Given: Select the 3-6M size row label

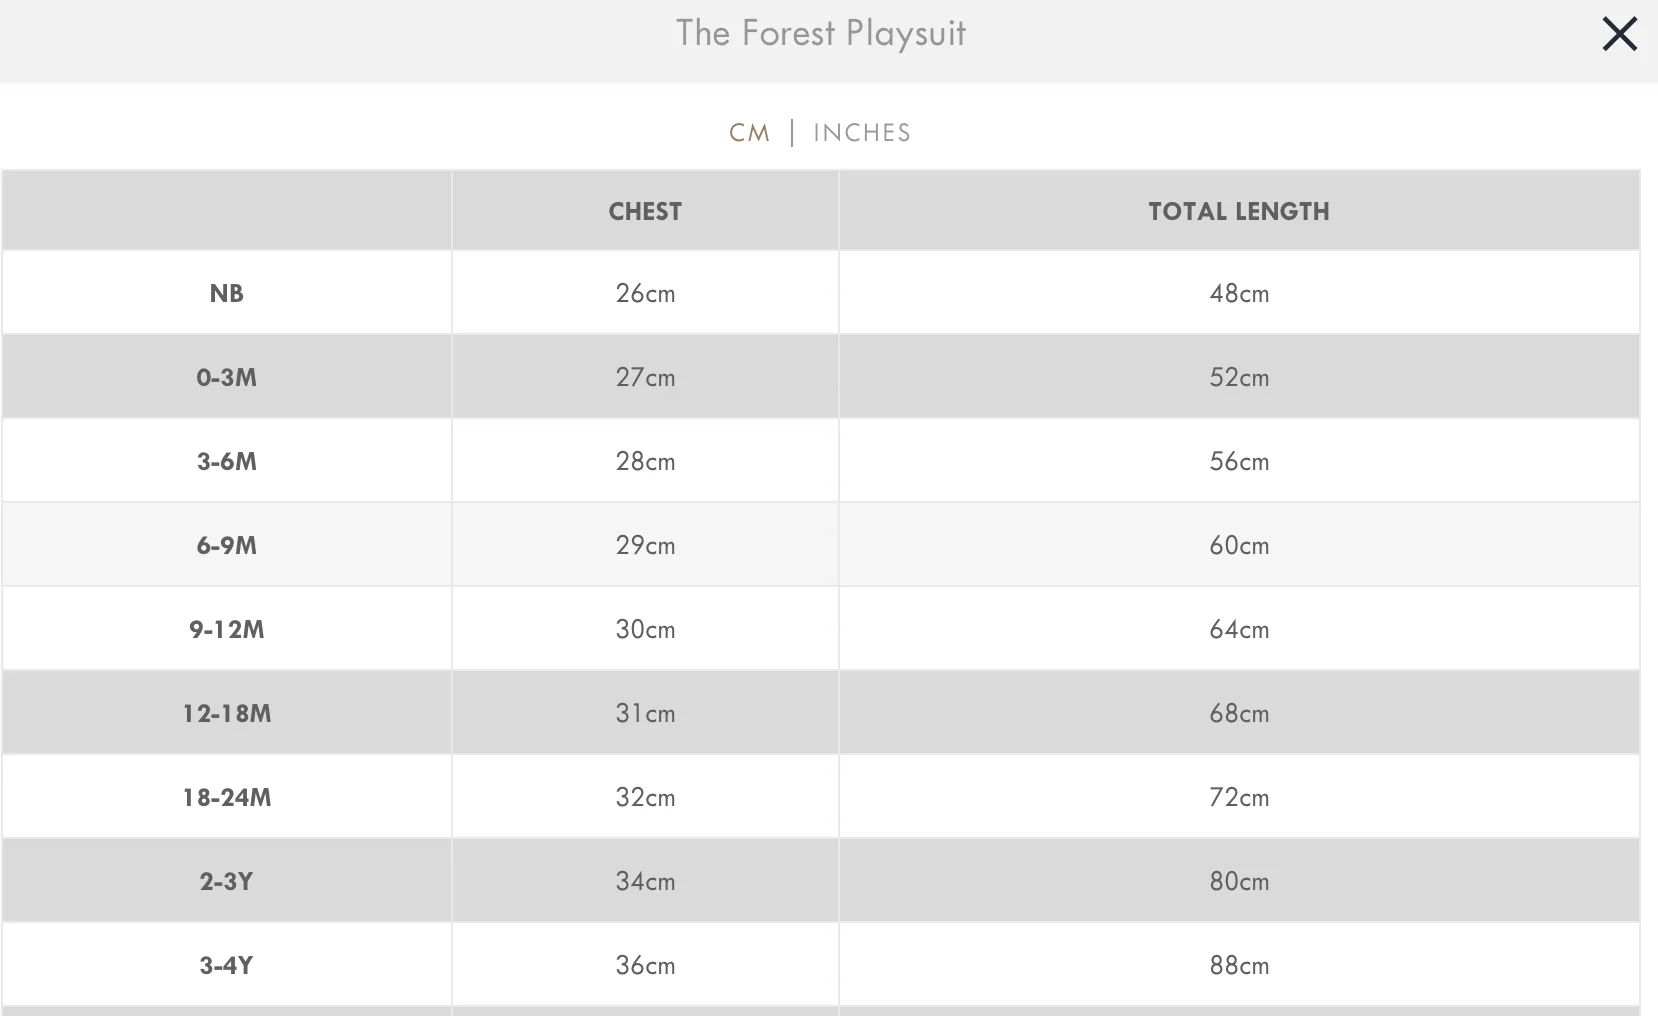Looking at the screenshot, I should point(226,461).
